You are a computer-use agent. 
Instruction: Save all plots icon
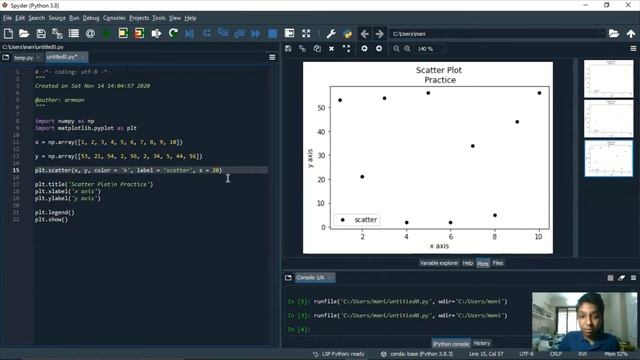[x=302, y=49]
